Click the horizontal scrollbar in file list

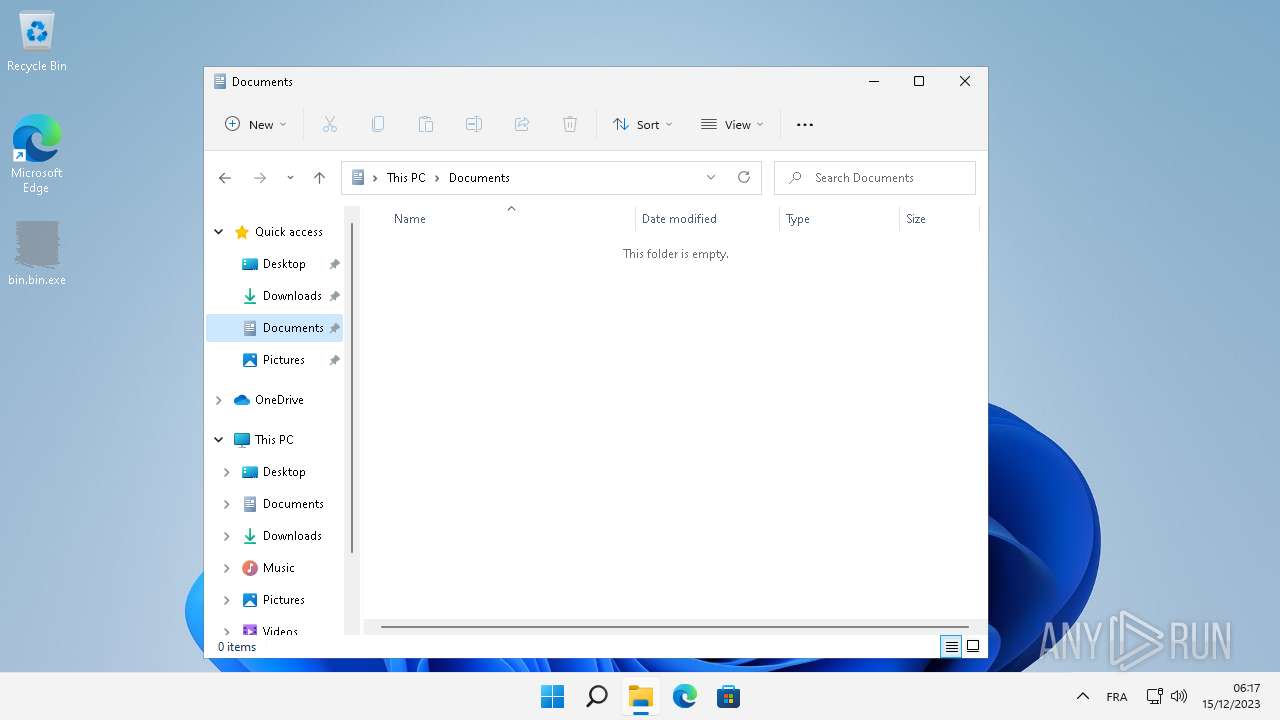[675, 627]
